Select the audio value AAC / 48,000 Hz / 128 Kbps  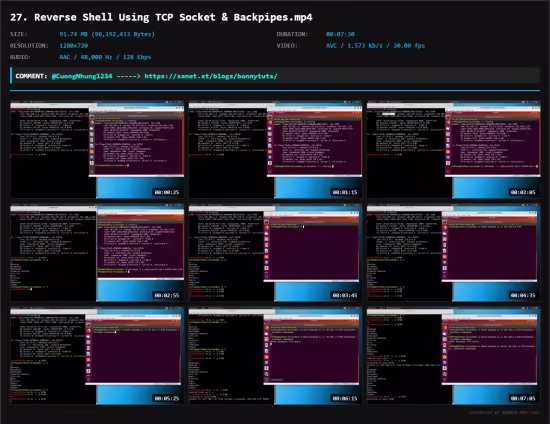(105, 57)
